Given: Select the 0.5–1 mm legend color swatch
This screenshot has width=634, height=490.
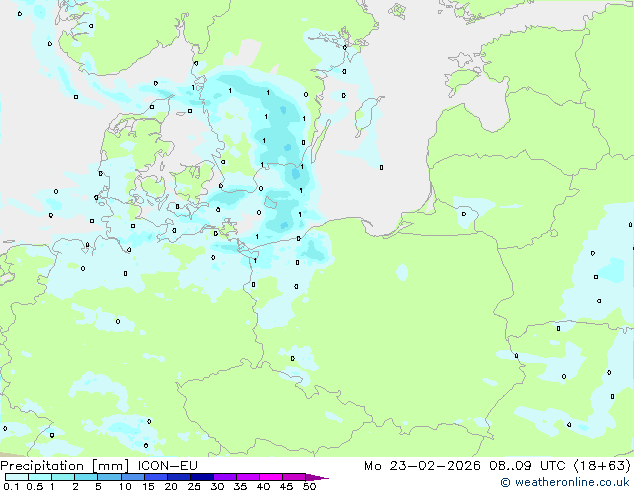Looking at the screenshot, I should click(40, 477).
